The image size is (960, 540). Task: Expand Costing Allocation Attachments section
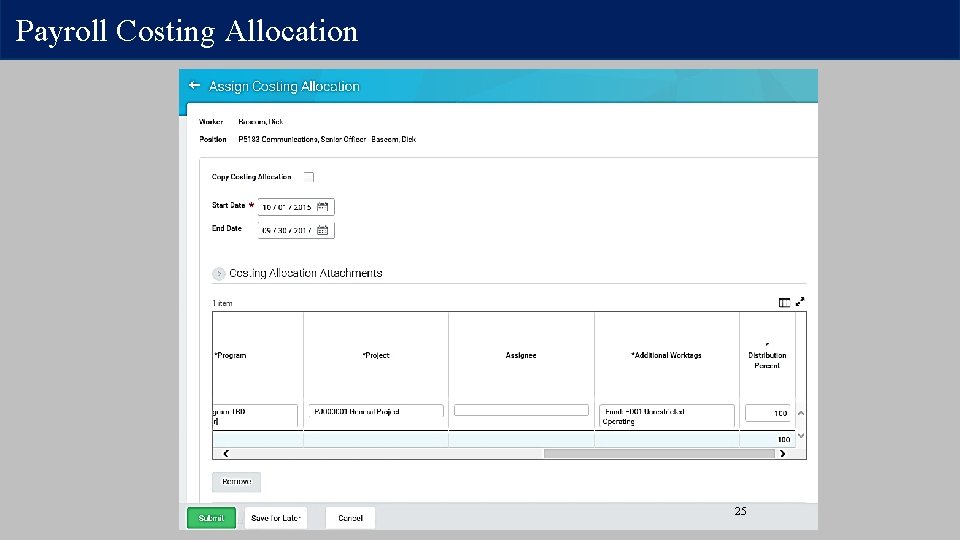click(219, 274)
